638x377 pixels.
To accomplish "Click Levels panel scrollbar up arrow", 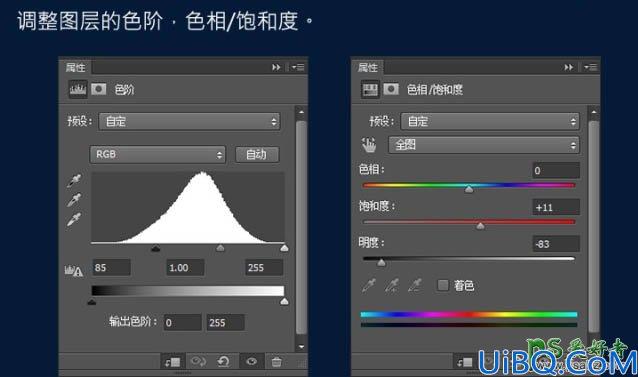I will pos(301,112).
